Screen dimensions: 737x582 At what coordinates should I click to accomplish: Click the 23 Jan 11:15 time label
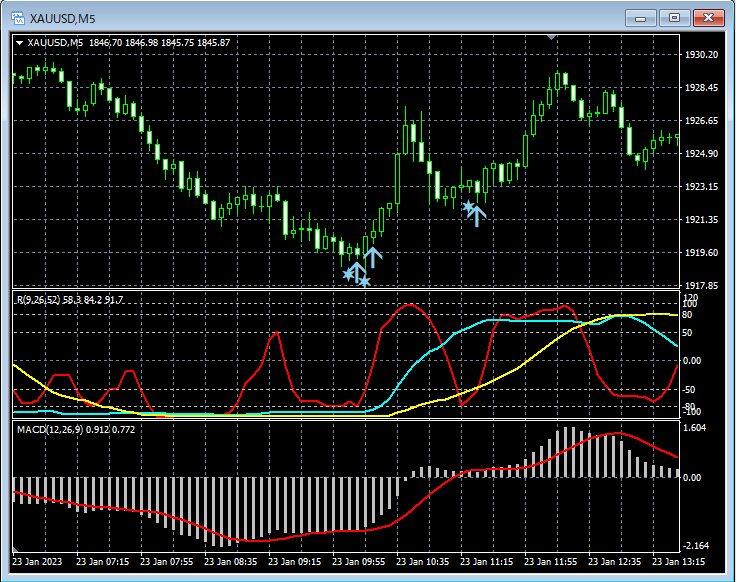click(486, 562)
